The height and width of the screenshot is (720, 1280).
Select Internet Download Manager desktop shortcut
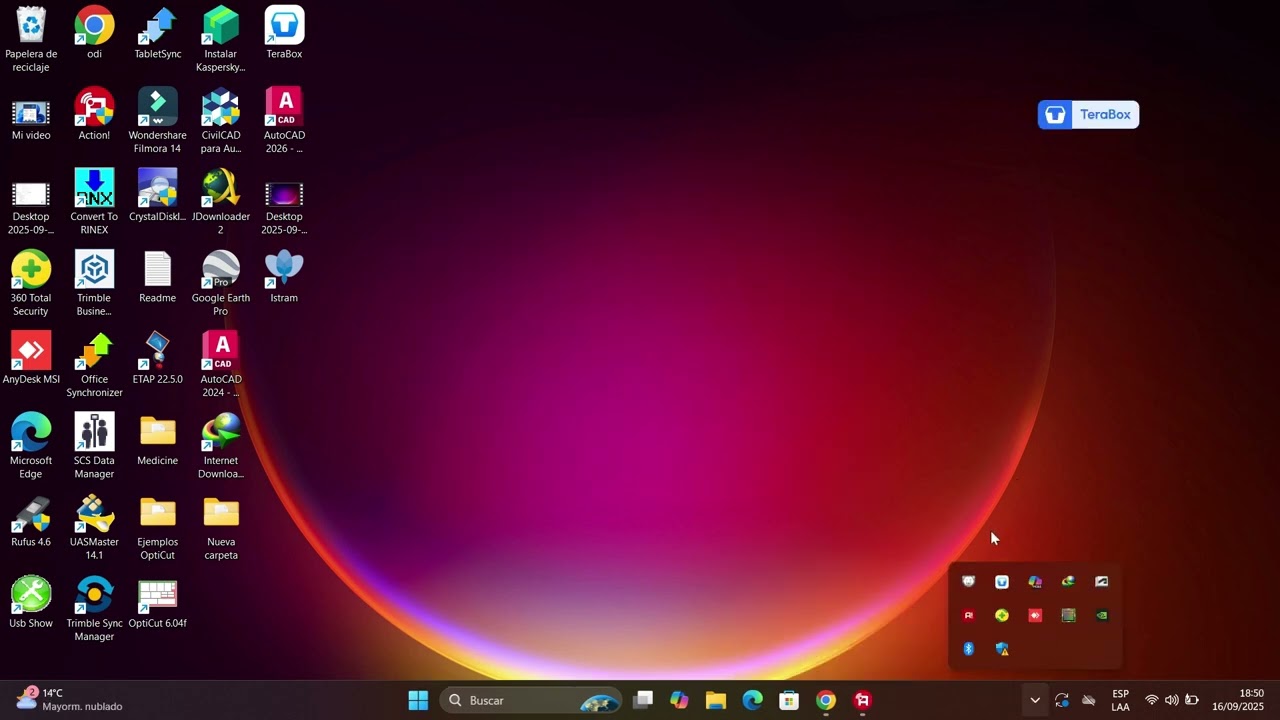pyautogui.click(x=220, y=446)
